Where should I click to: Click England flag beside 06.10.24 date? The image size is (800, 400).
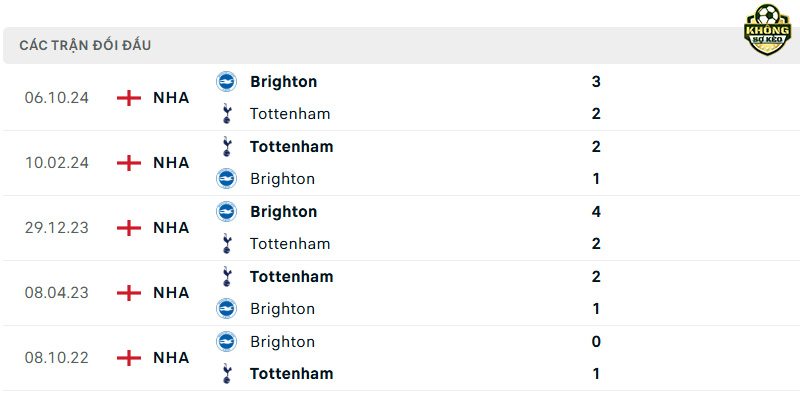(129, 98)
